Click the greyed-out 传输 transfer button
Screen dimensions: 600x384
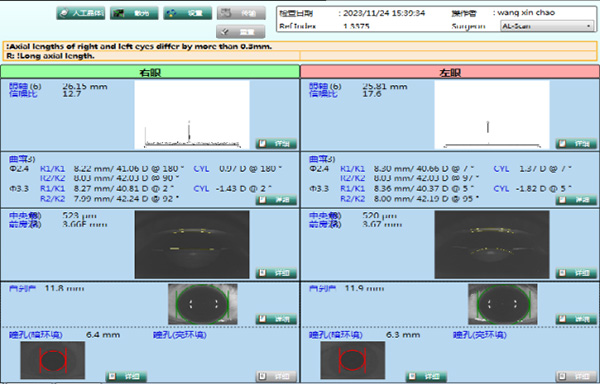pyautogui.click(x=241, y=13)
